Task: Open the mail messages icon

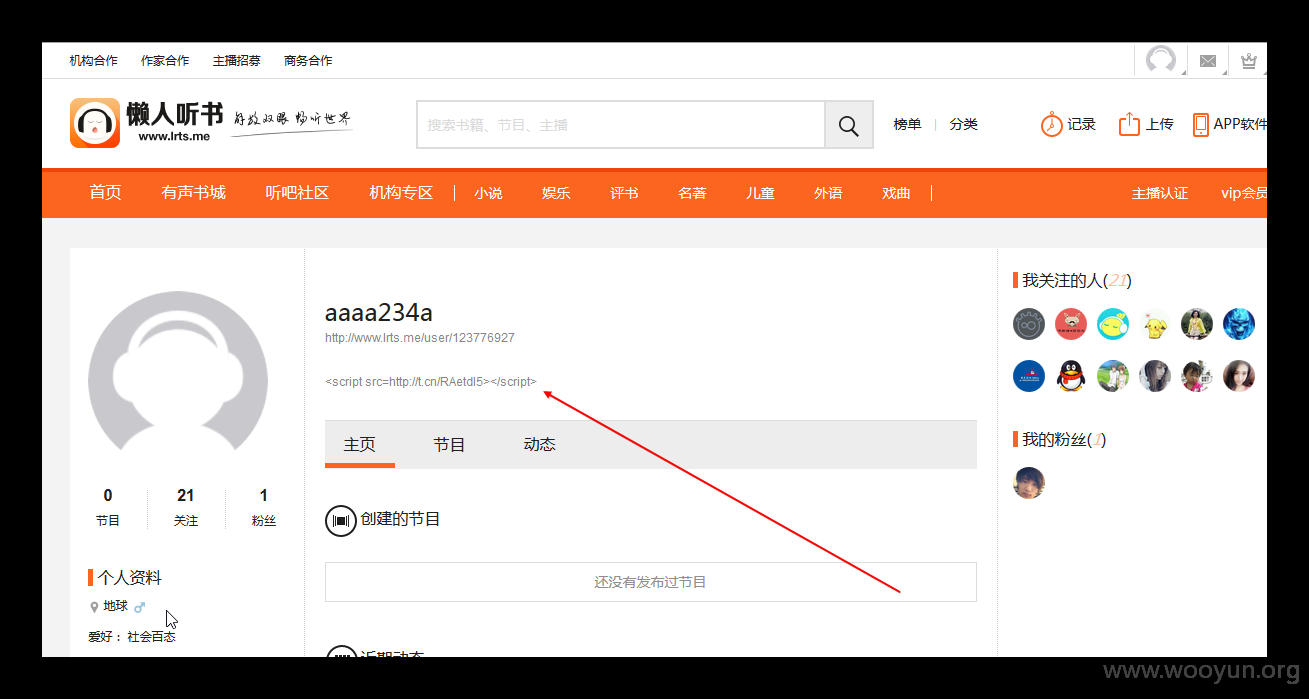Action: pos(1208,61)
